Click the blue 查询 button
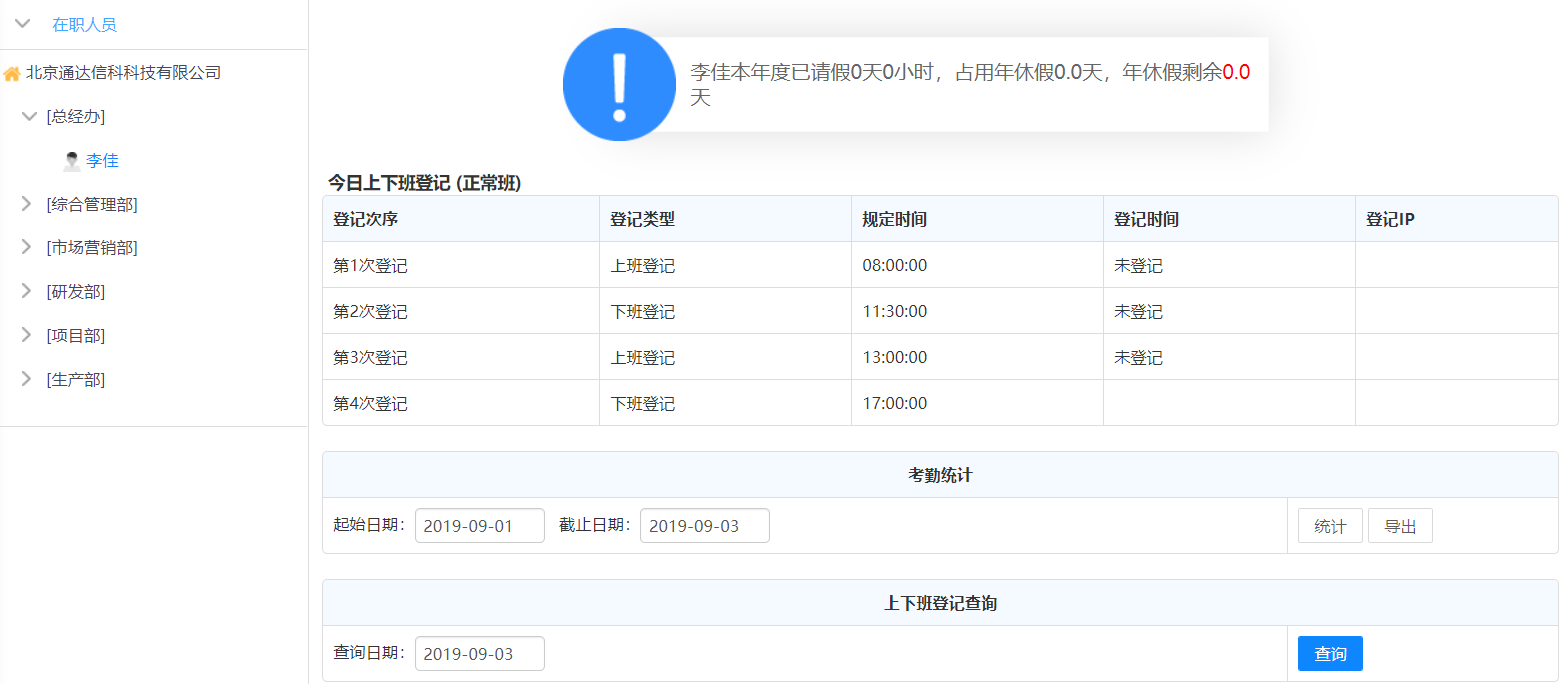This screenshot has width=1561, height=684. [x=1329, y=654]
